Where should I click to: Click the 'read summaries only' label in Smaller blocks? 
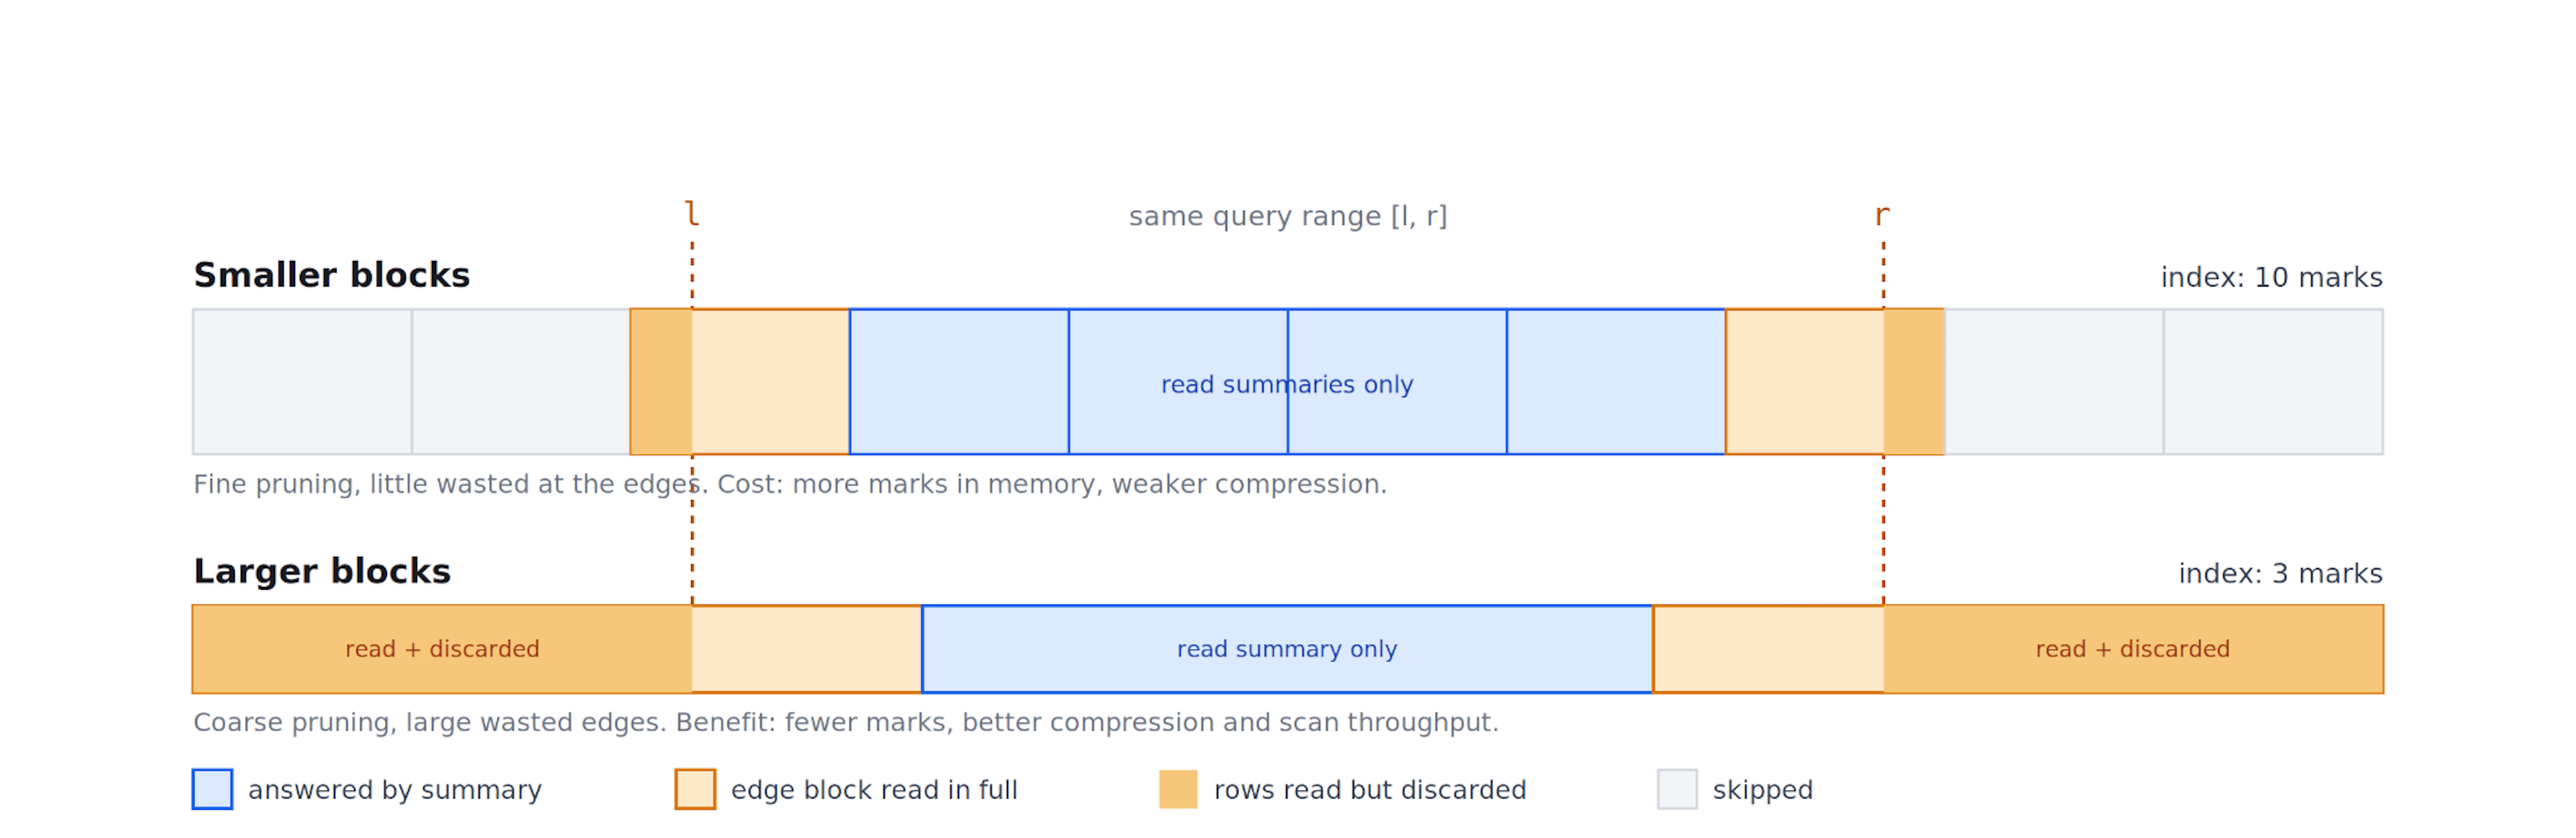click(1287, 384)
